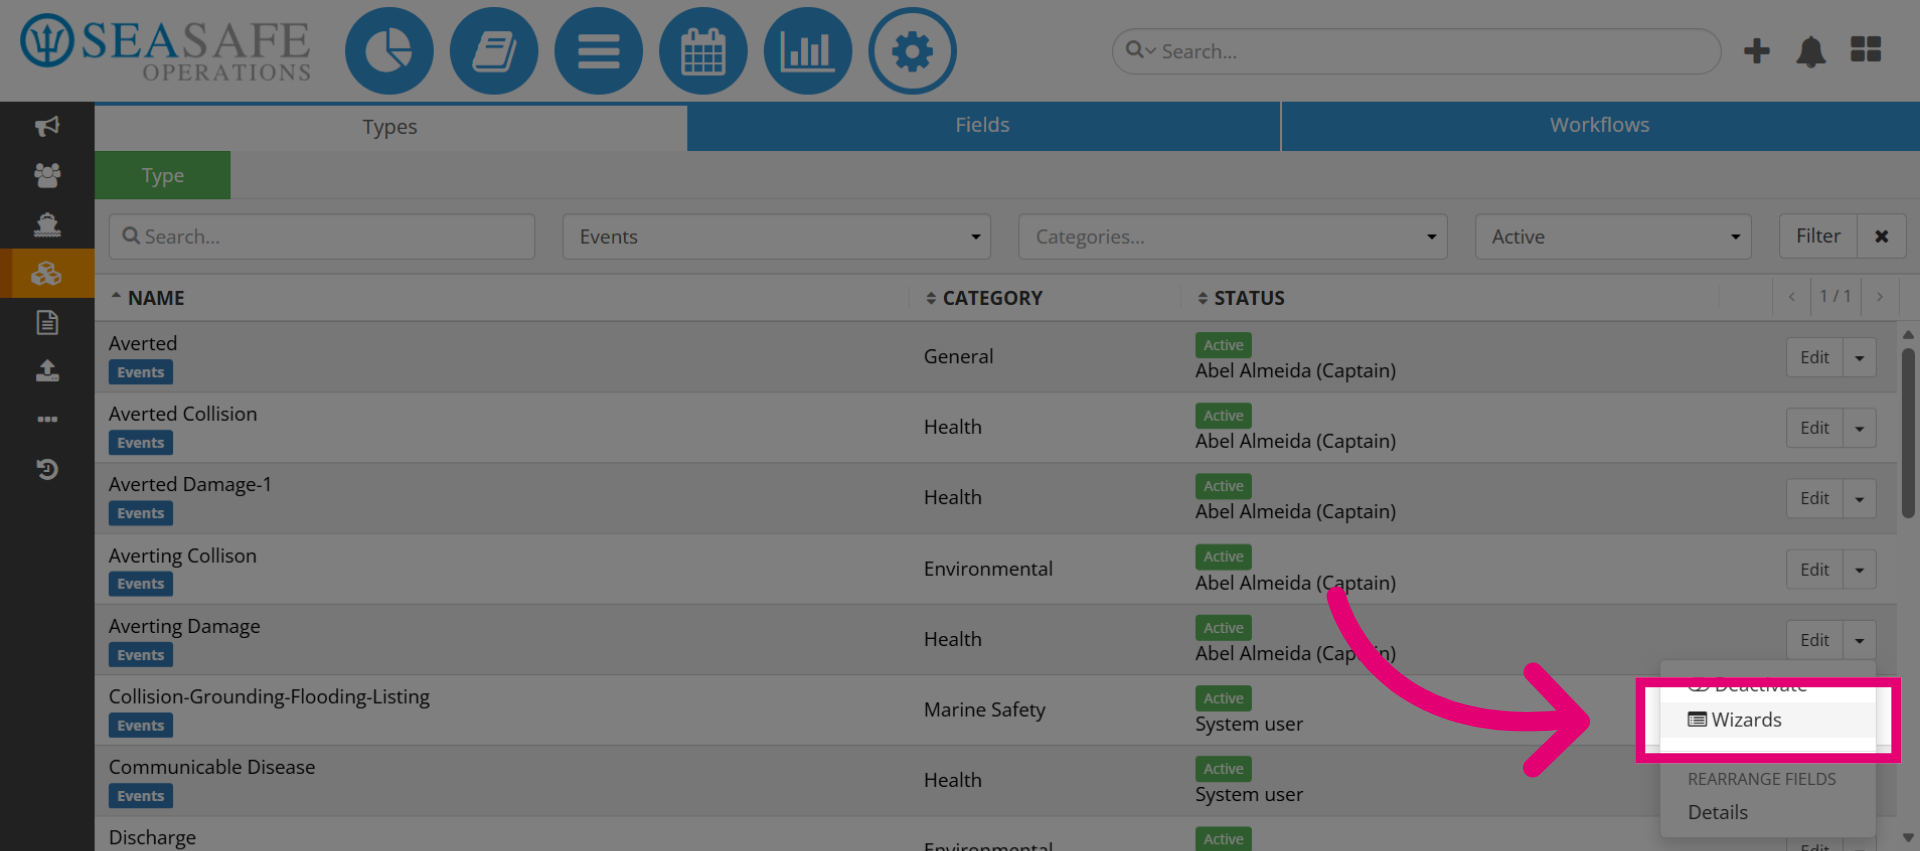Image resolution: width=1920 pixels, height=851 pixels.
Task: Click the Filter button
Action: point(1818,237)
